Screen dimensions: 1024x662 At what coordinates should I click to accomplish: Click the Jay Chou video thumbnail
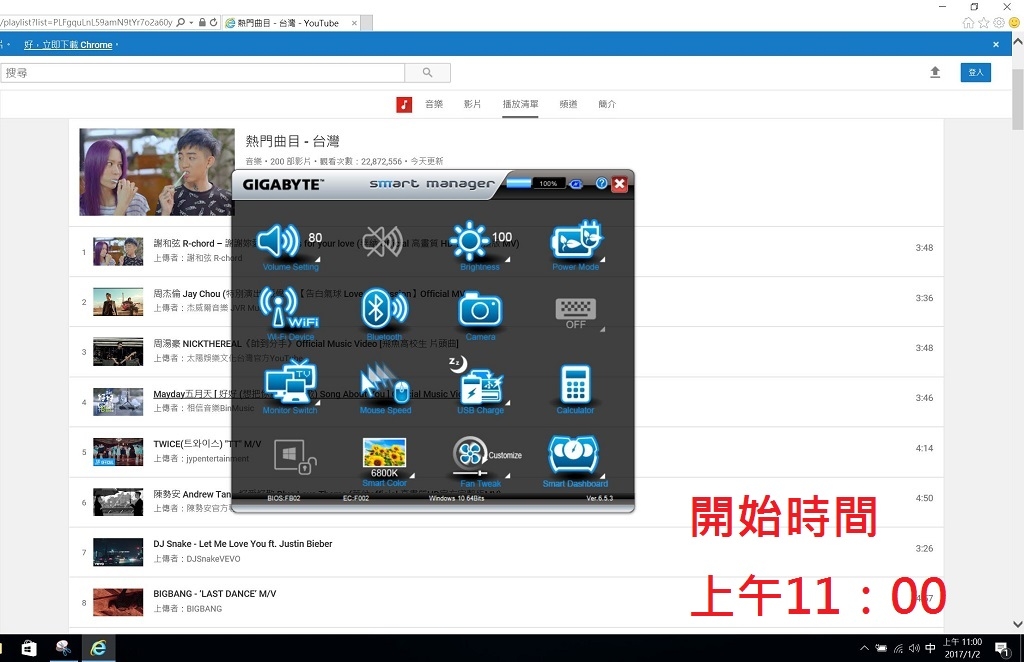click(x=118, y=302)
